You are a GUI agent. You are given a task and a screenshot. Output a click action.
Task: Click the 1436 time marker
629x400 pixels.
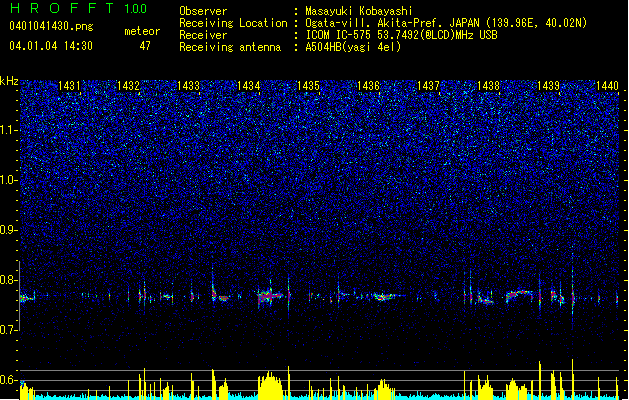tap(368, 86)
